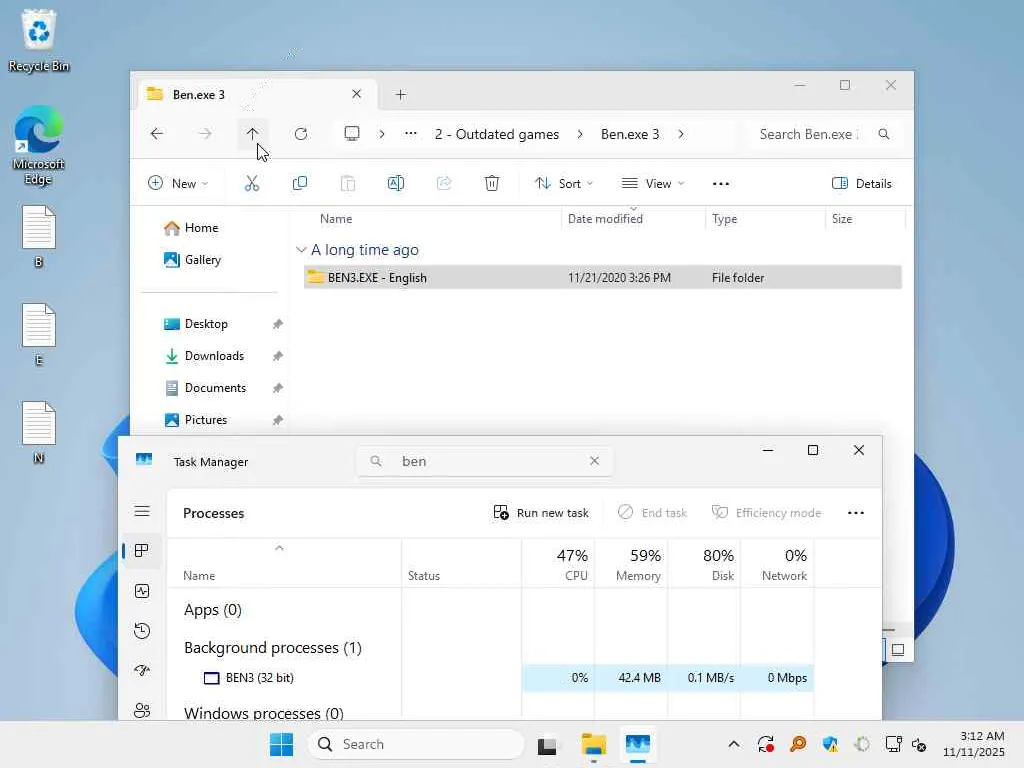This screenshot has height=768, width=1024.
Task: Select the BEN3 (32 bit) process
Action: (x=490, y=678)
